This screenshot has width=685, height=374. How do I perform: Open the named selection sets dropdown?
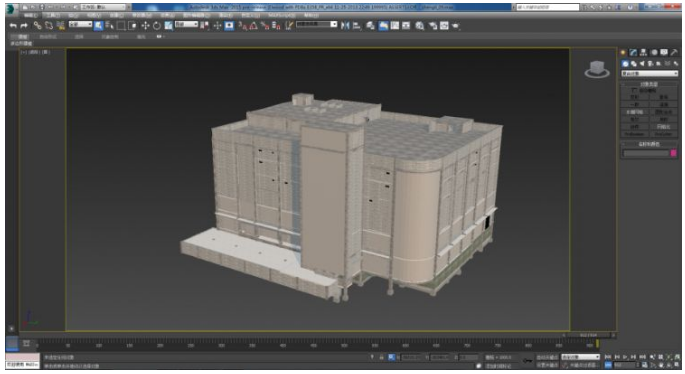317,24
